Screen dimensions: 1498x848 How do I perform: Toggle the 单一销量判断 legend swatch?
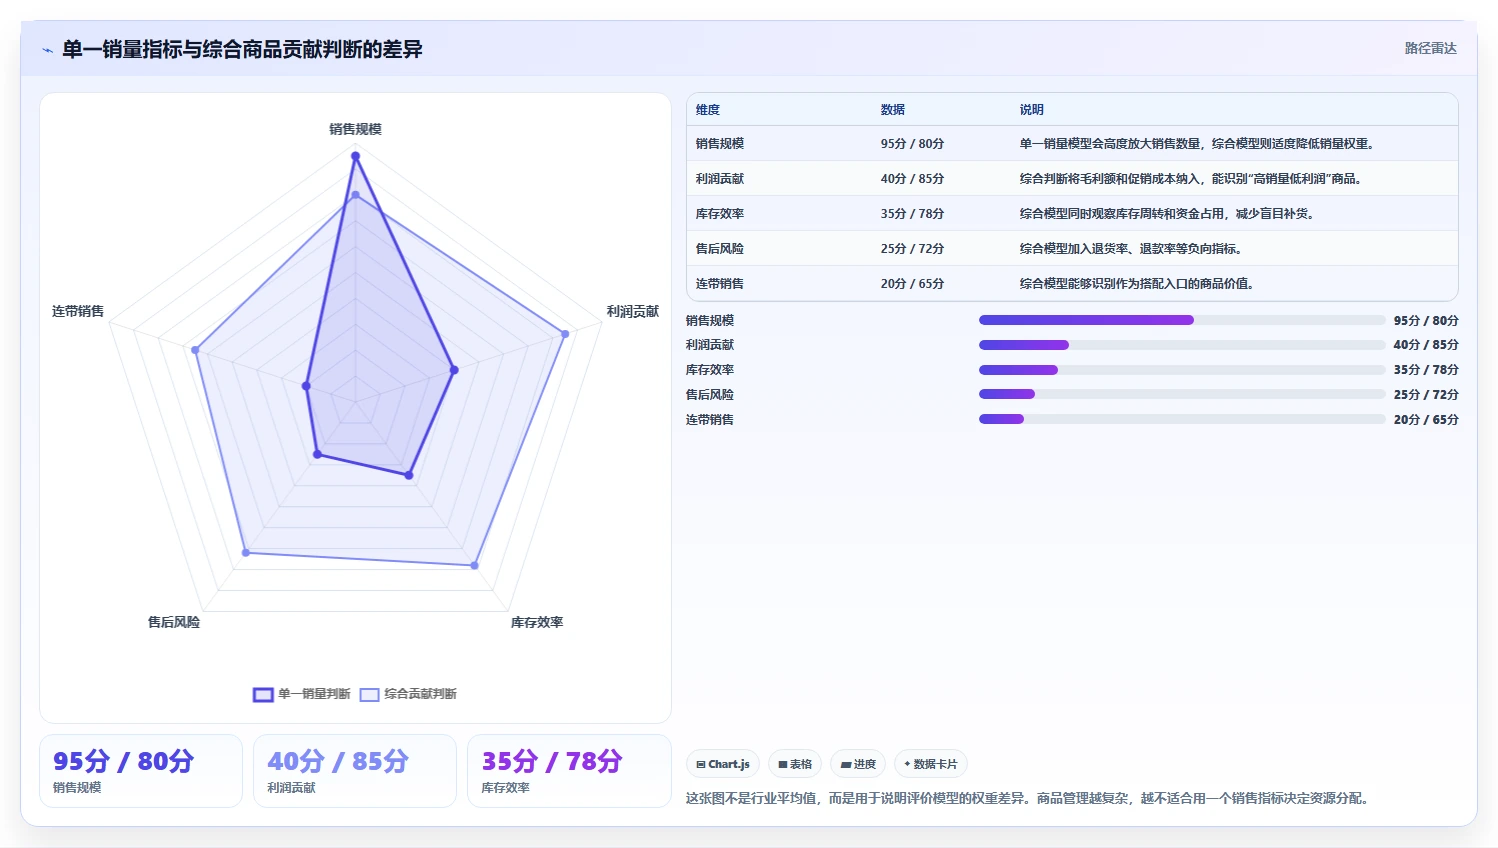(263, 694)
